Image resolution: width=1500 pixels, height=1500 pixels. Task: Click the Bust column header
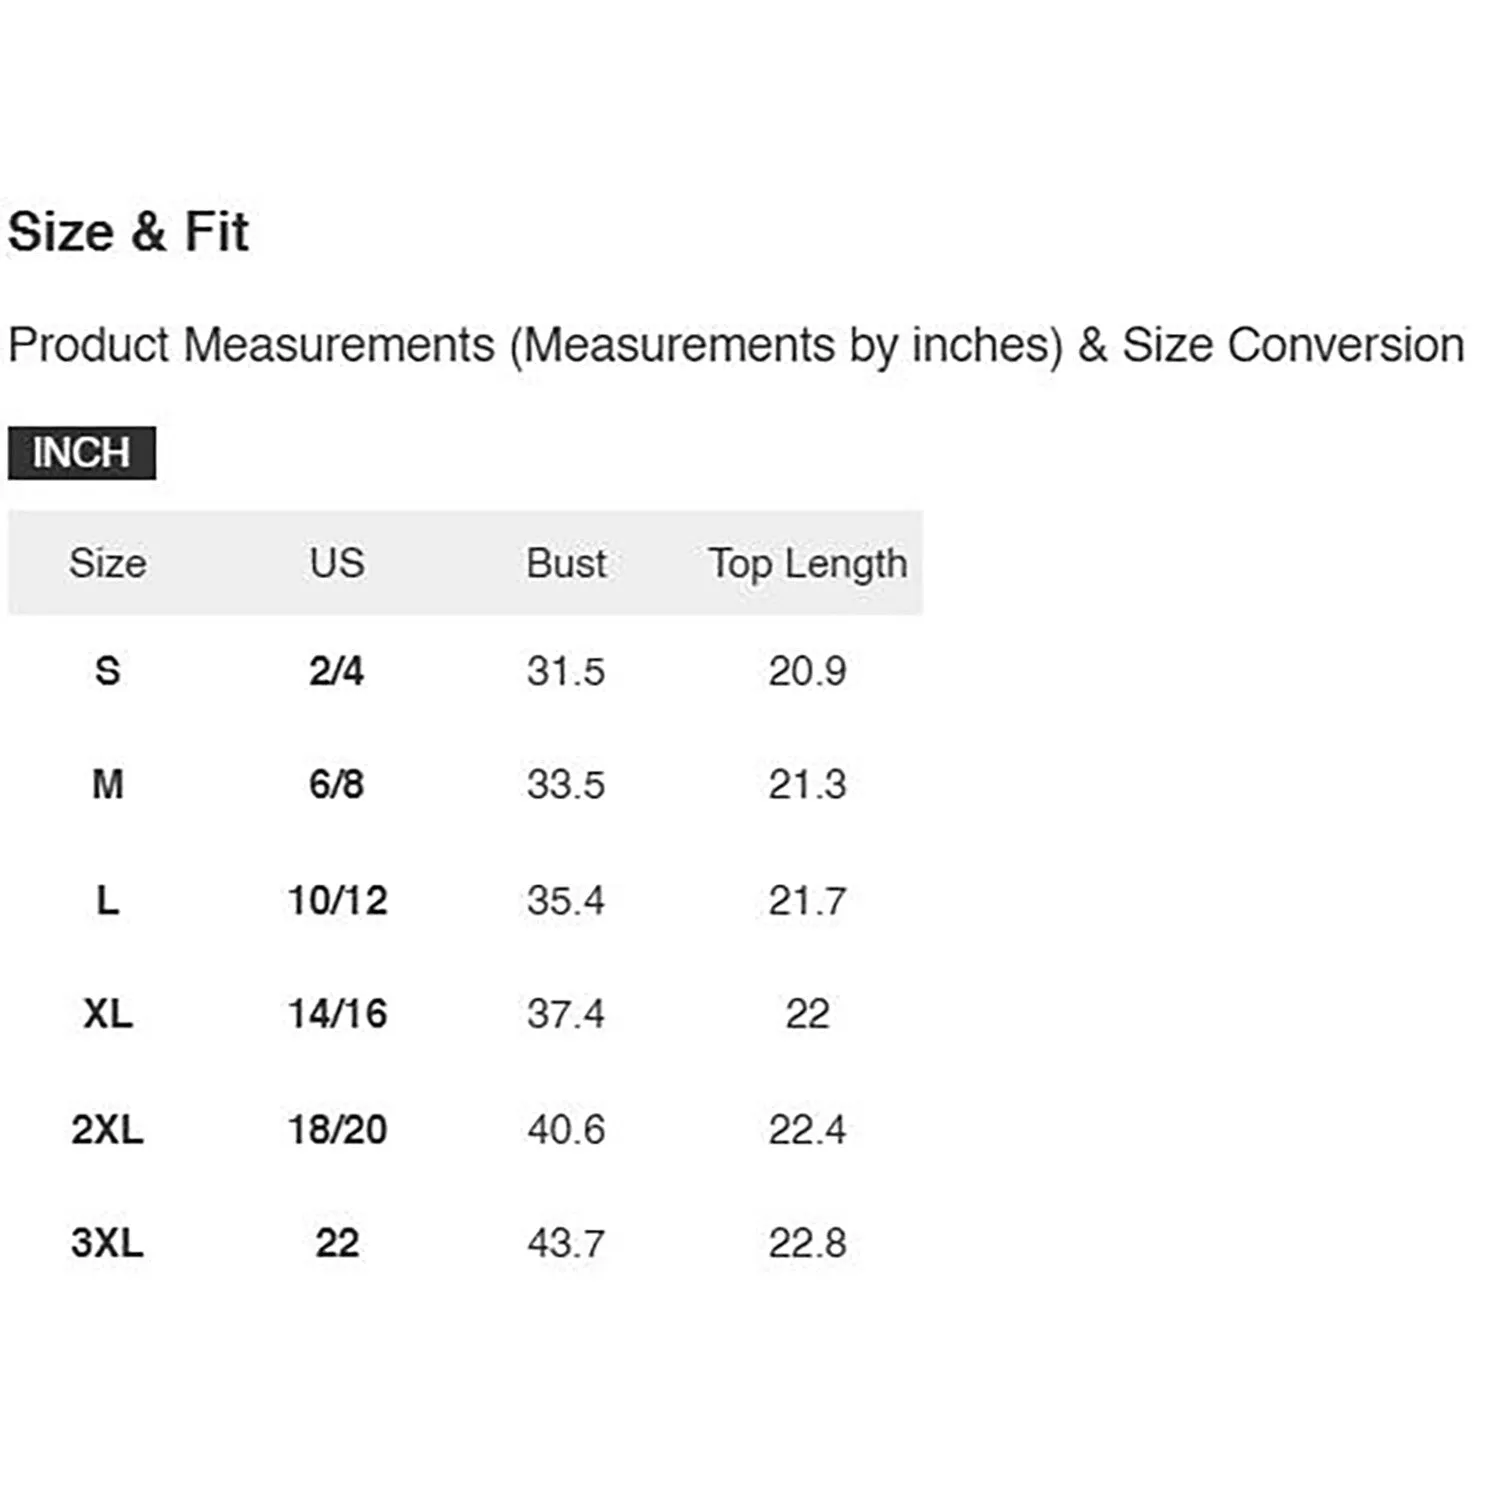coord(566,563)
